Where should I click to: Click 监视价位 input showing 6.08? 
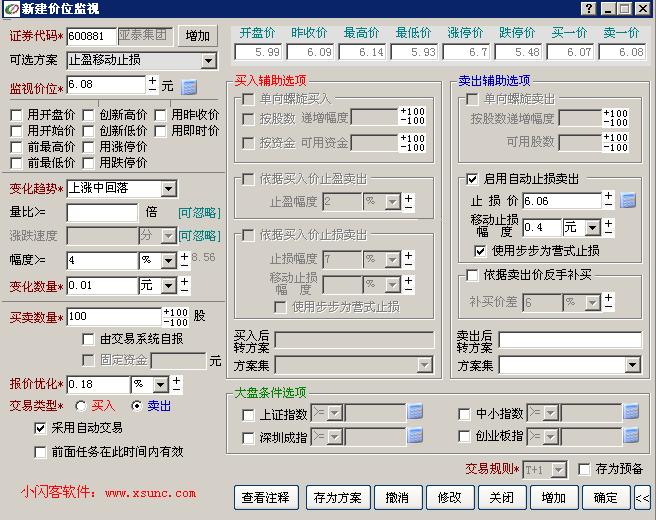pyautogui.click(x=106, y=85)
